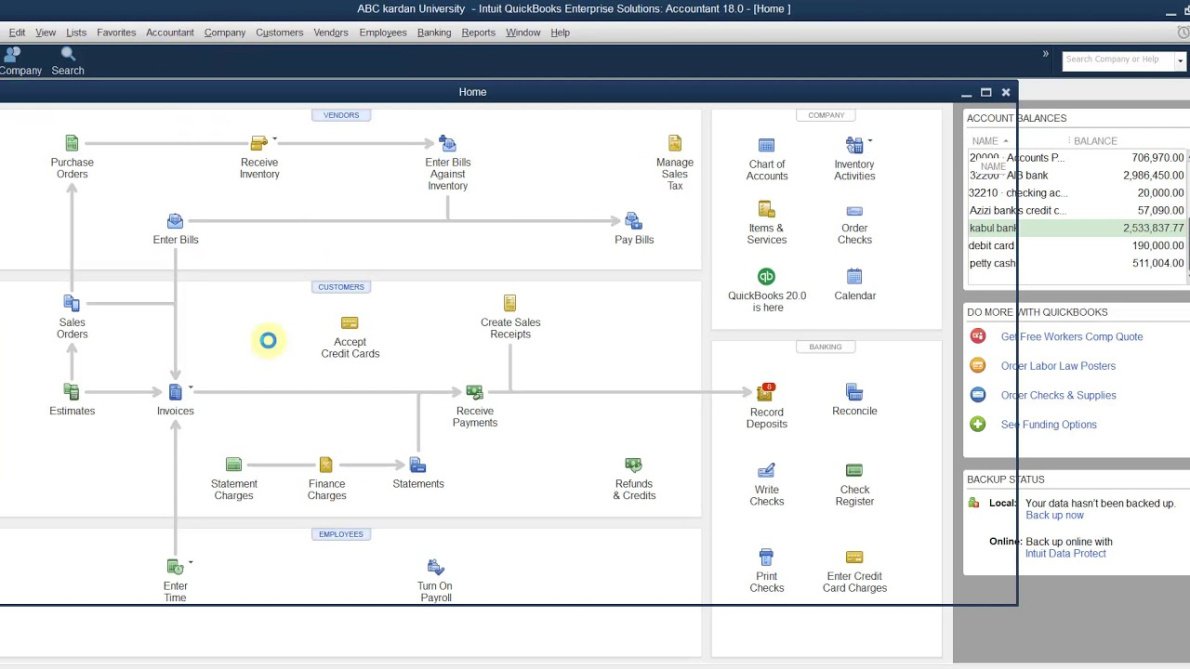The image size is (1190, 669).
Task: Expand the Enter Time dropdown arrow
Action: click(190, 562)
